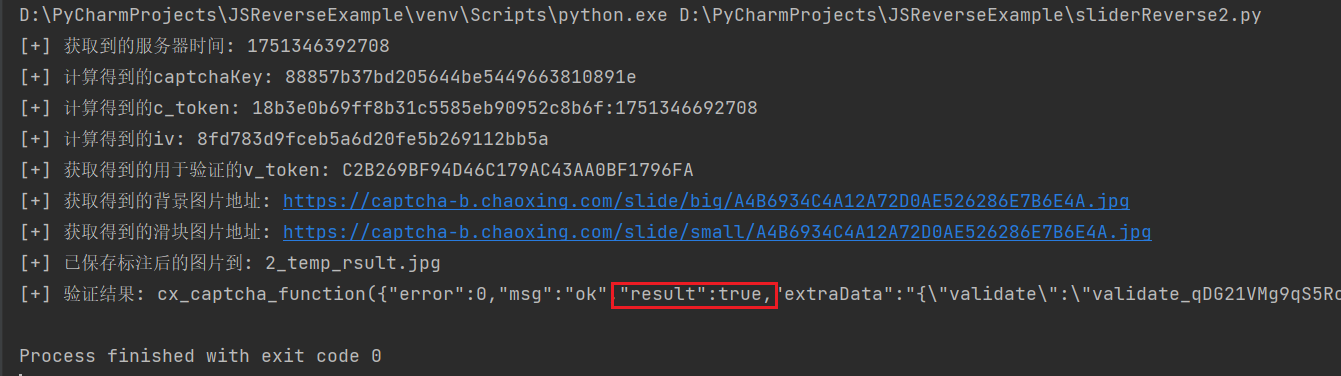Click the 验证结果 label
This screenshot has width=1341, height=376.
pyautogui.click(x=104, y=294)
